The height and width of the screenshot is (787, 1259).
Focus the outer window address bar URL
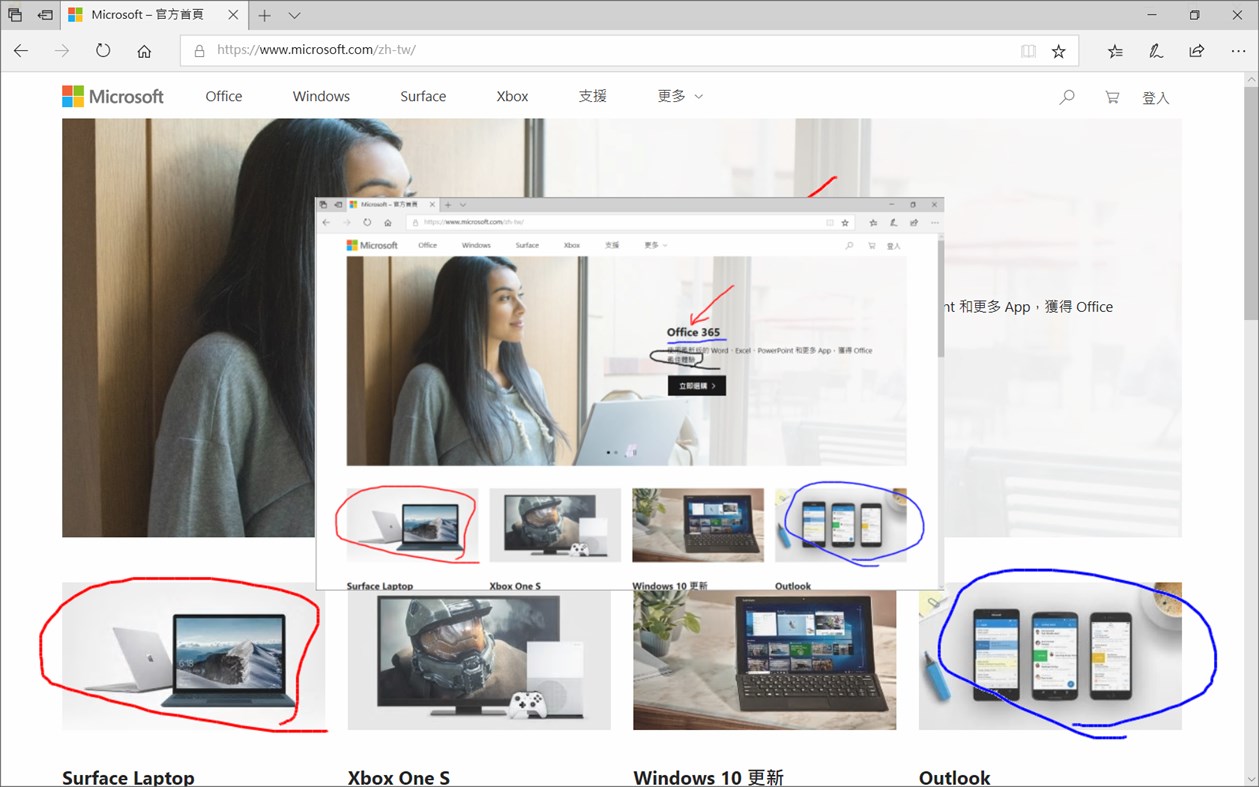pos(316,50)
